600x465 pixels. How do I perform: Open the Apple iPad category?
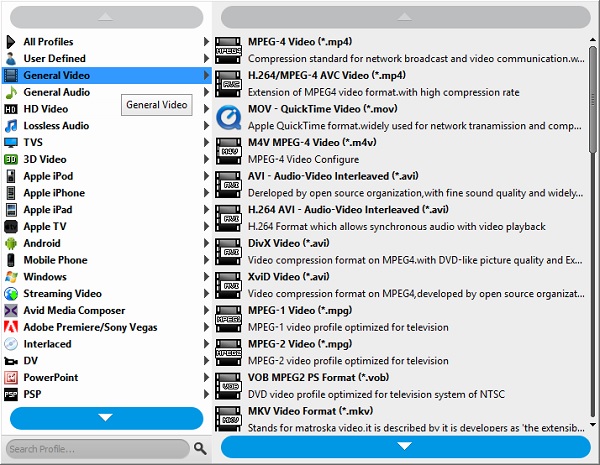pyautogui.click(x=107, y=210)
